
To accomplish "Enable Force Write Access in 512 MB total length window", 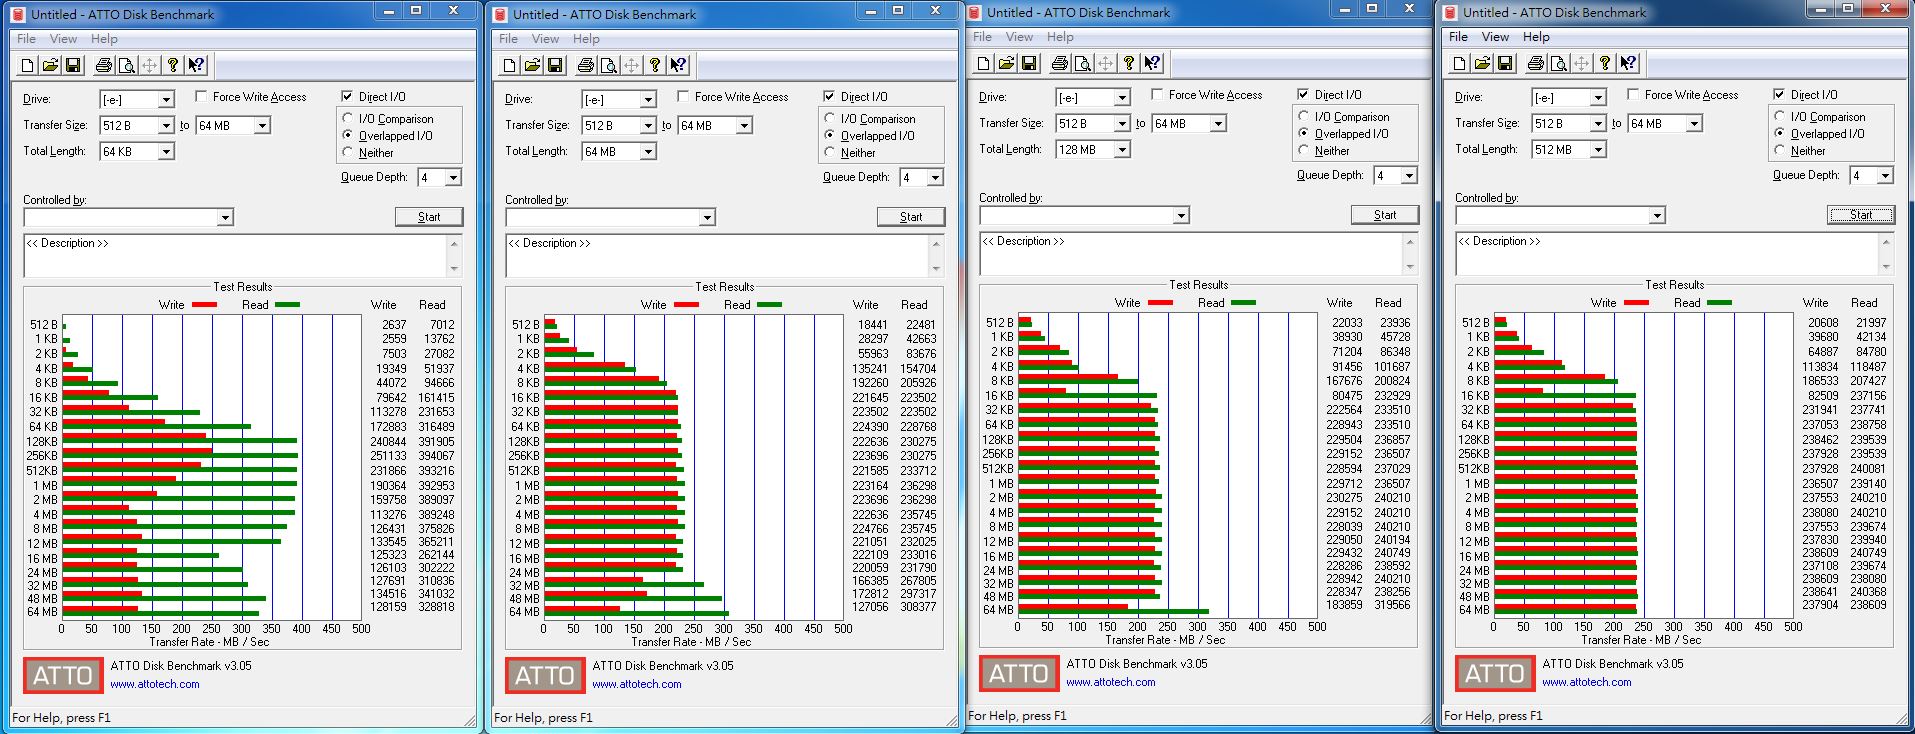I will (1633, 95).
